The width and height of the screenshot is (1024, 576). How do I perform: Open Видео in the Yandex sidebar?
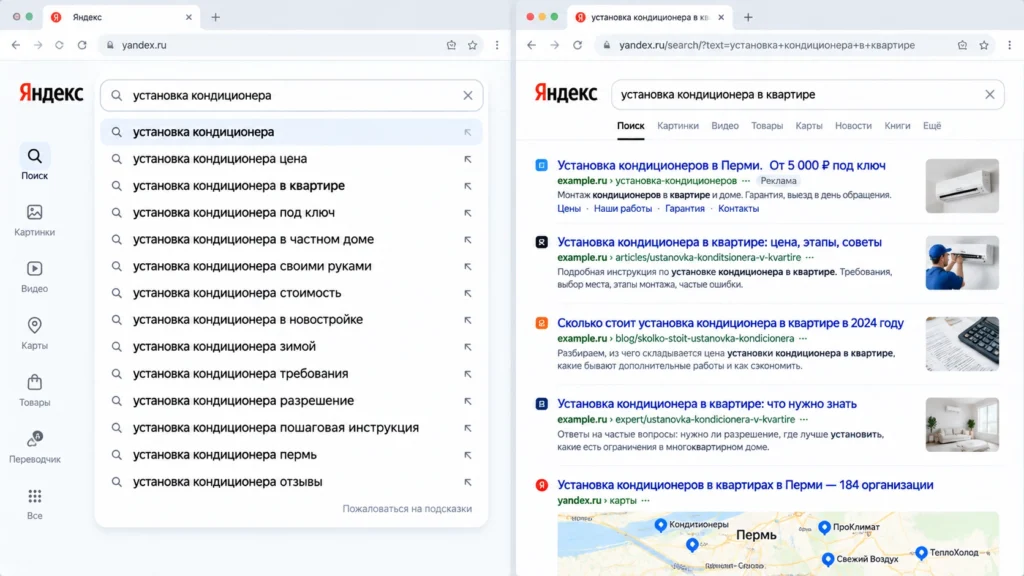pos(34,277)
